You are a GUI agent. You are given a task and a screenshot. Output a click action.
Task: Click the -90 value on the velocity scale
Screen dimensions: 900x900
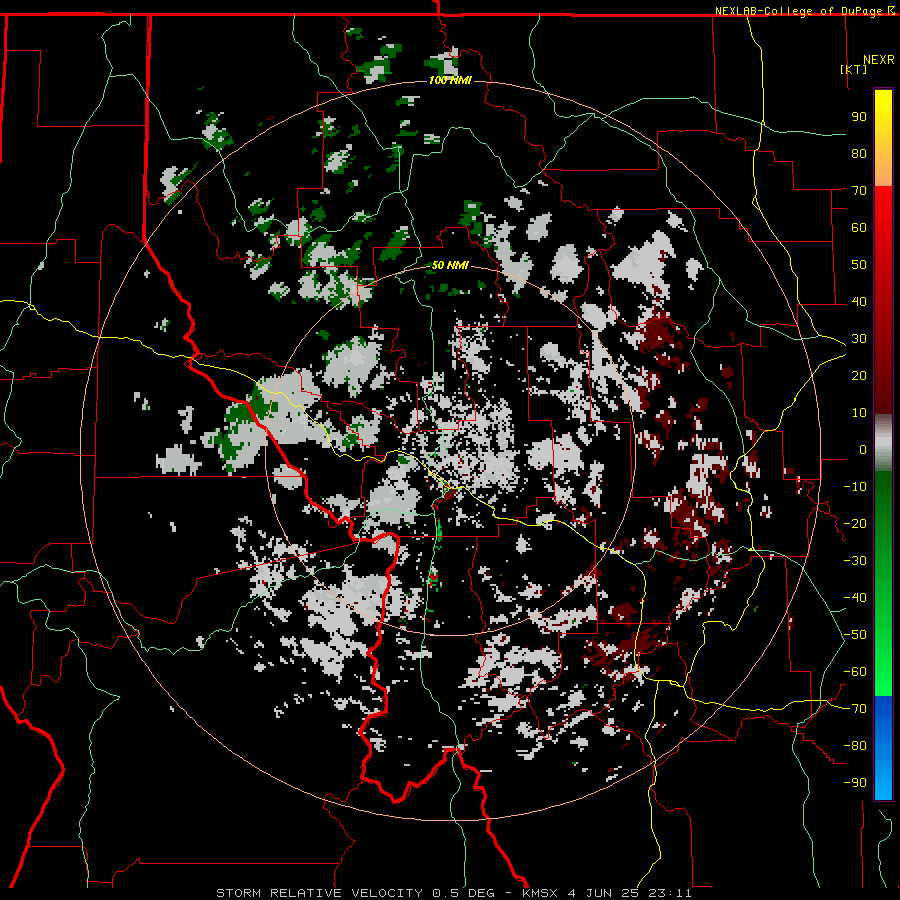855,783
